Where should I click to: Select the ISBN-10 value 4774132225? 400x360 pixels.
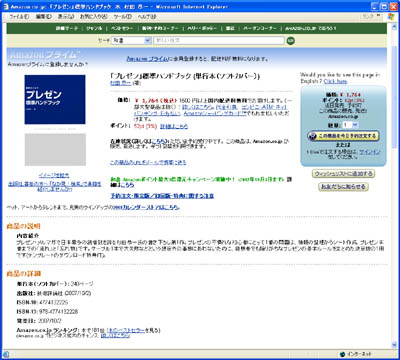click(54, 302)
